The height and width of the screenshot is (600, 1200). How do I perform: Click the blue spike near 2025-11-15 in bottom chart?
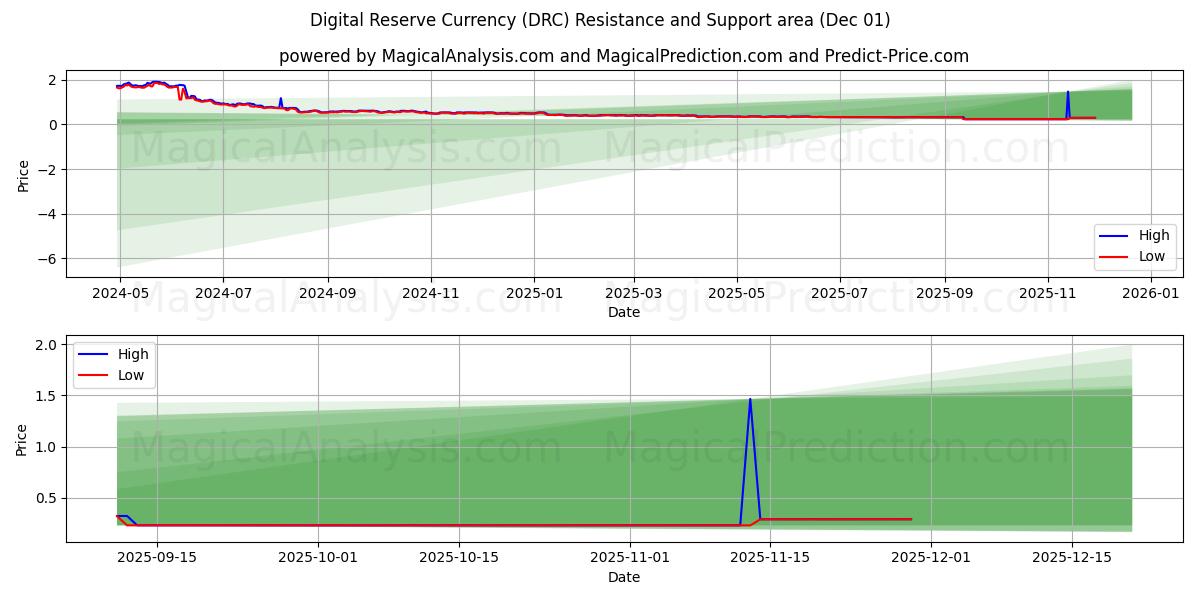click(x=750, y=400)
